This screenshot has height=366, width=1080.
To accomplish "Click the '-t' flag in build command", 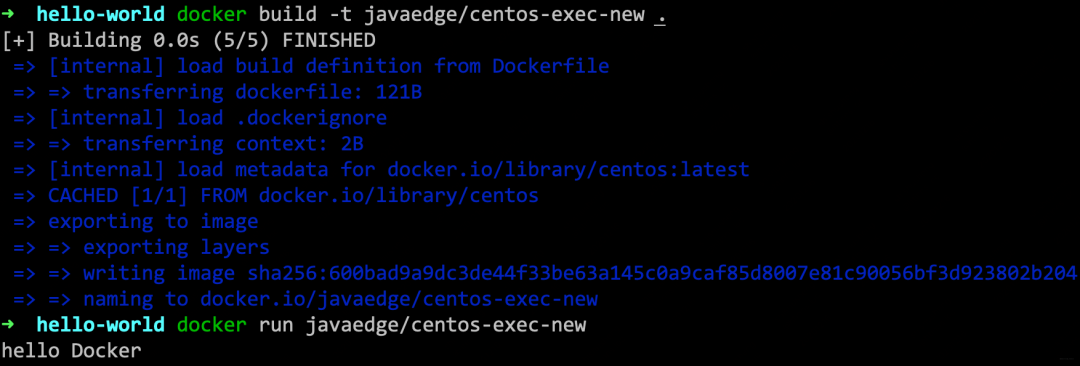I will coord(341,14).
